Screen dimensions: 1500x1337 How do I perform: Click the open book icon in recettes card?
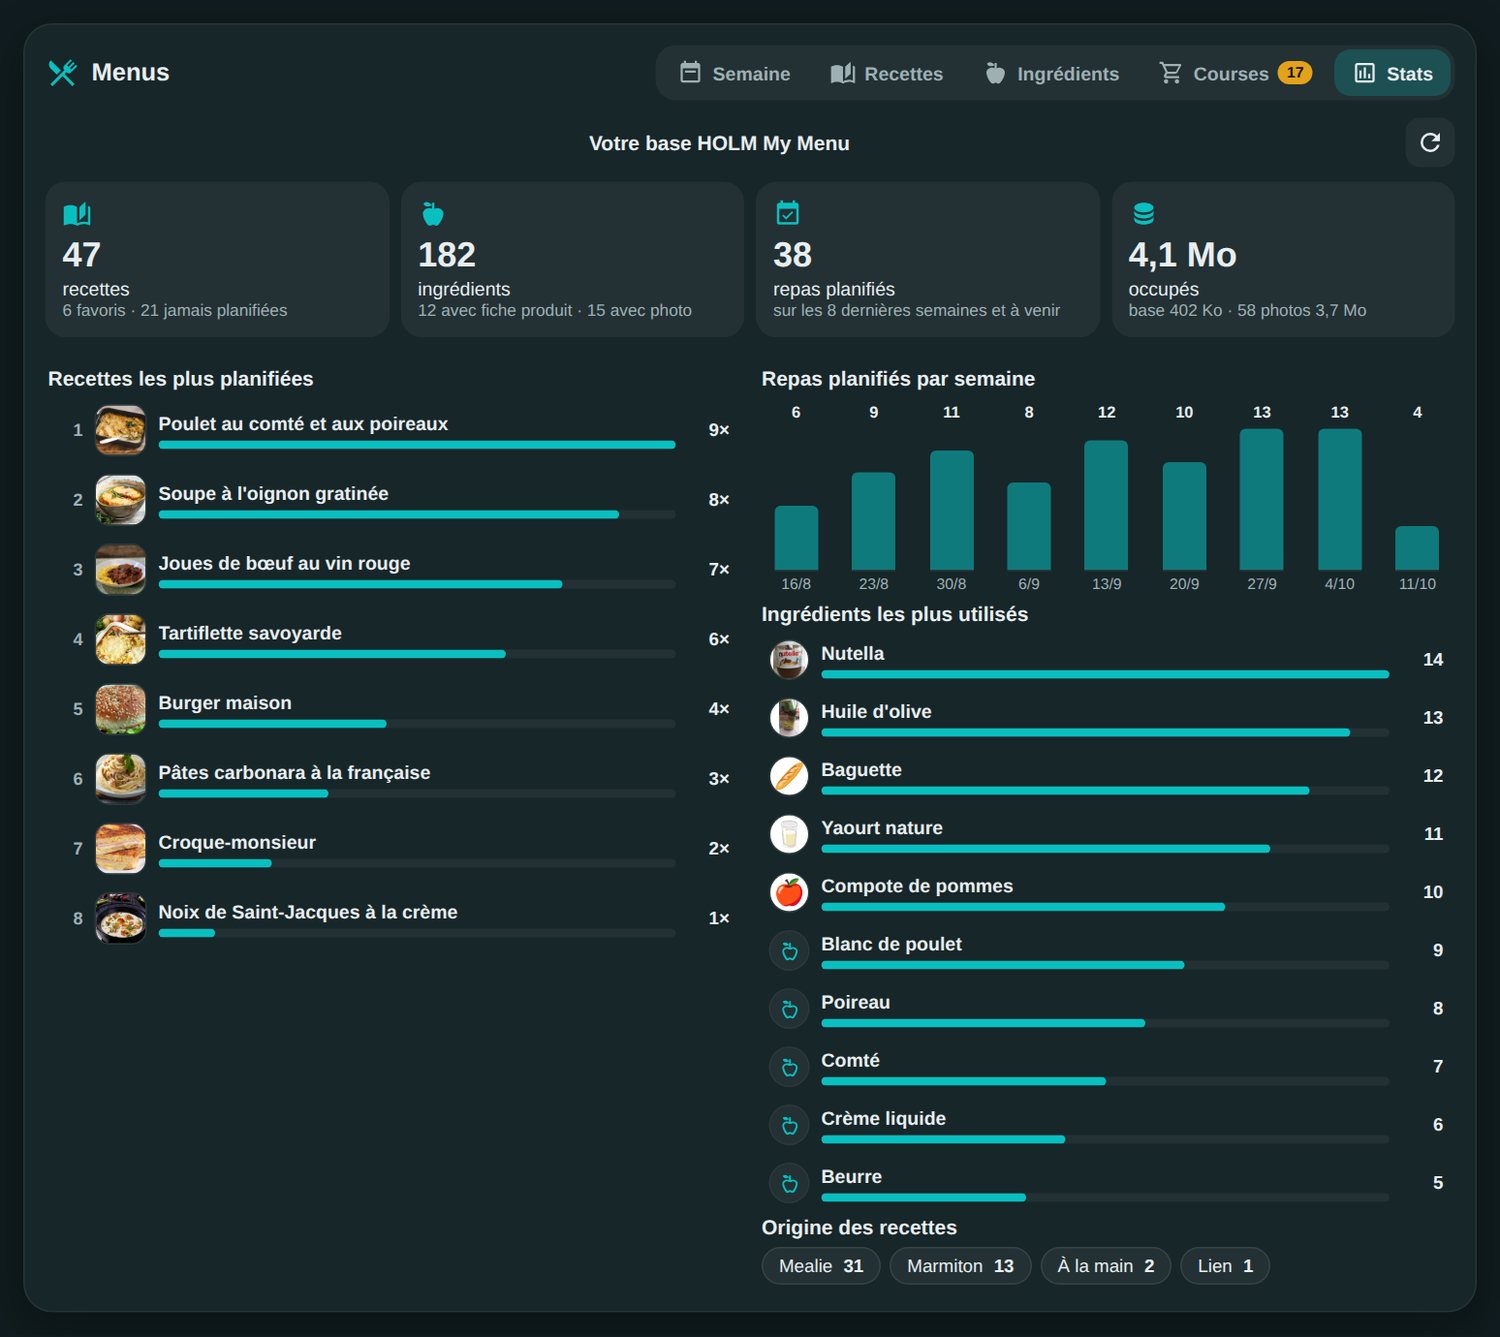(x=77, y=214)
